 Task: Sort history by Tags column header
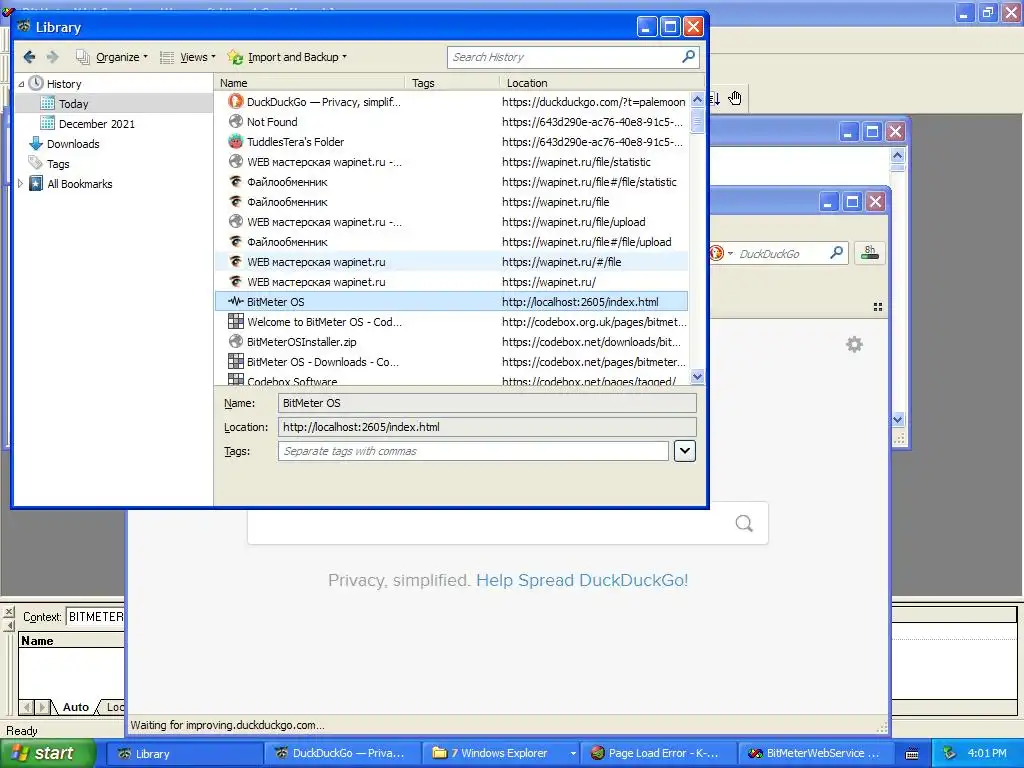(x=452, y=83)
